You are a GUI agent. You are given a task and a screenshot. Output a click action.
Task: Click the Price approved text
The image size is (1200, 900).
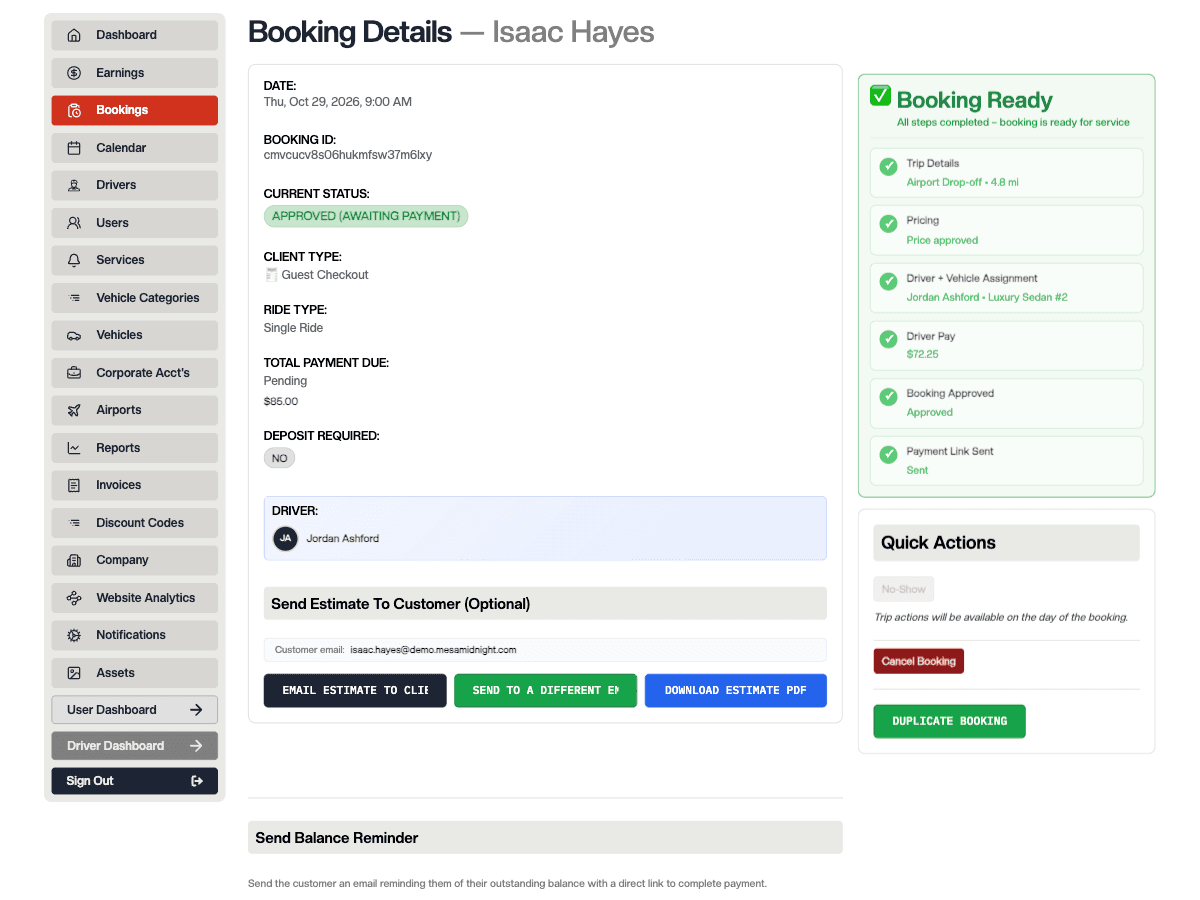click(x=942, y=240)
